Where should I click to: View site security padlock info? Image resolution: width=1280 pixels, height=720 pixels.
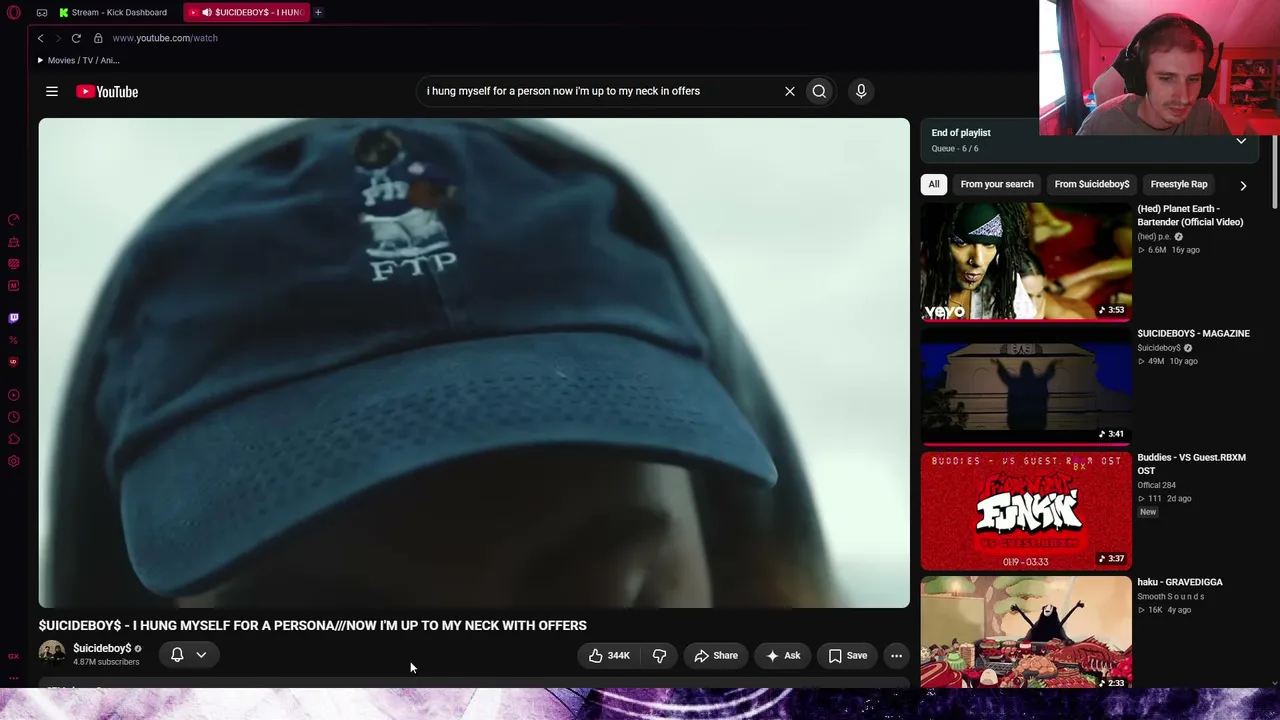coord(98,38)
